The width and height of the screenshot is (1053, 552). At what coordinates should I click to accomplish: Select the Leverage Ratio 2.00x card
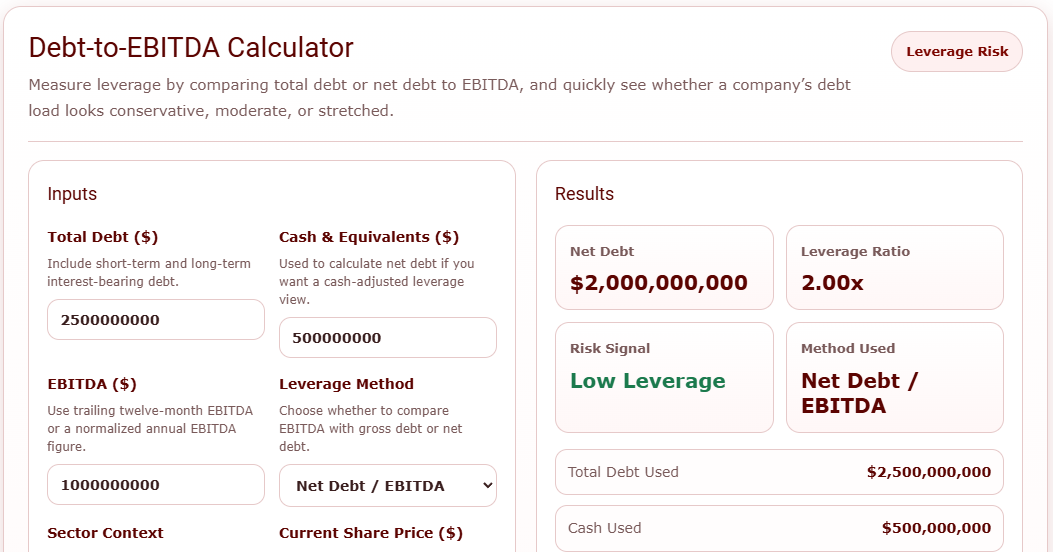[894, 268]
